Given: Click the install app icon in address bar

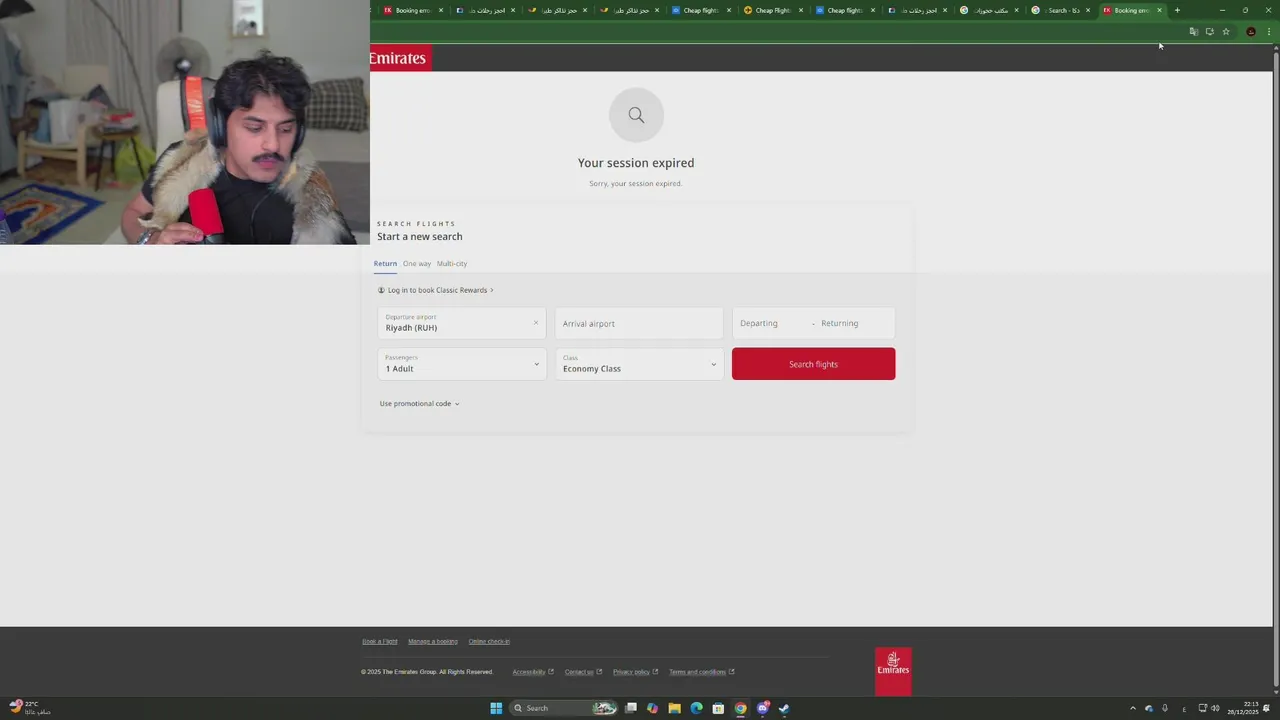Looking at the screenshot, I should tap(1209, 32).
